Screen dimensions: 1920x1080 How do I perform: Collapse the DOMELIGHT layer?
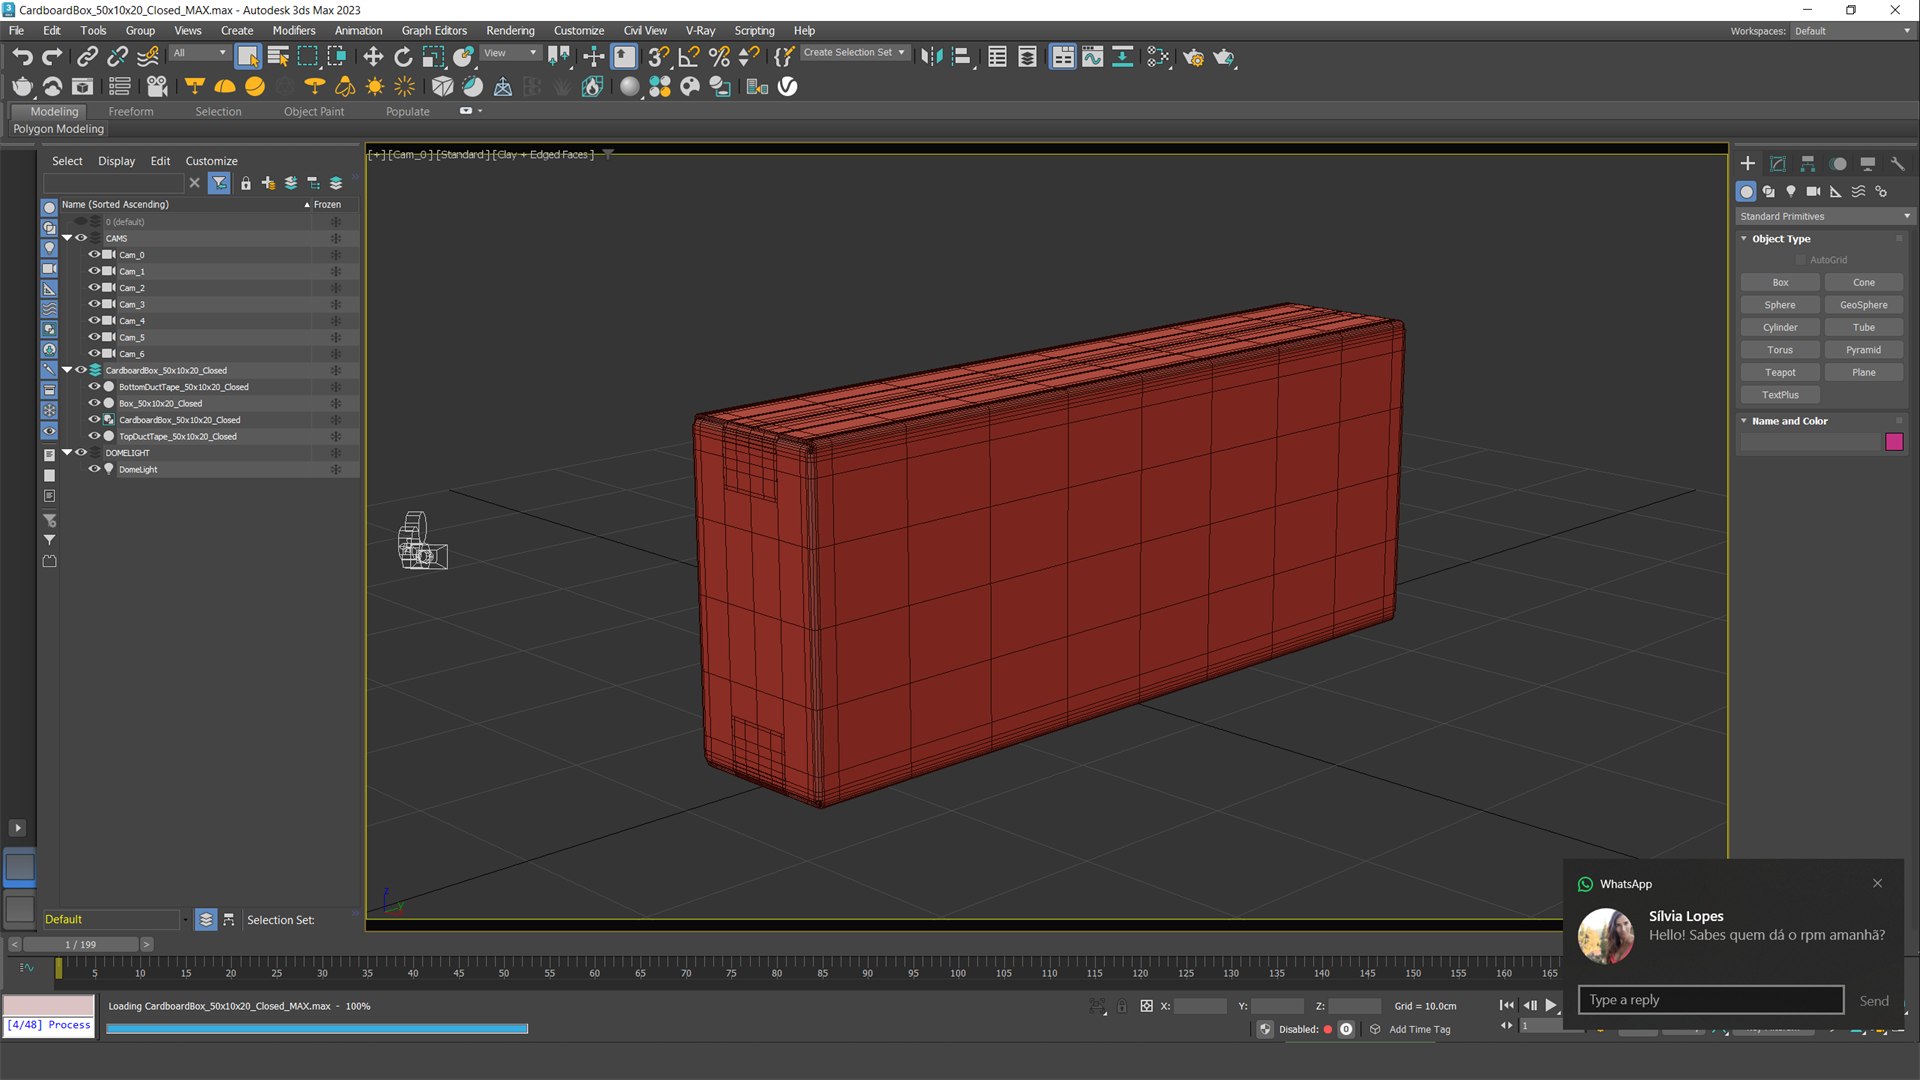67,453
